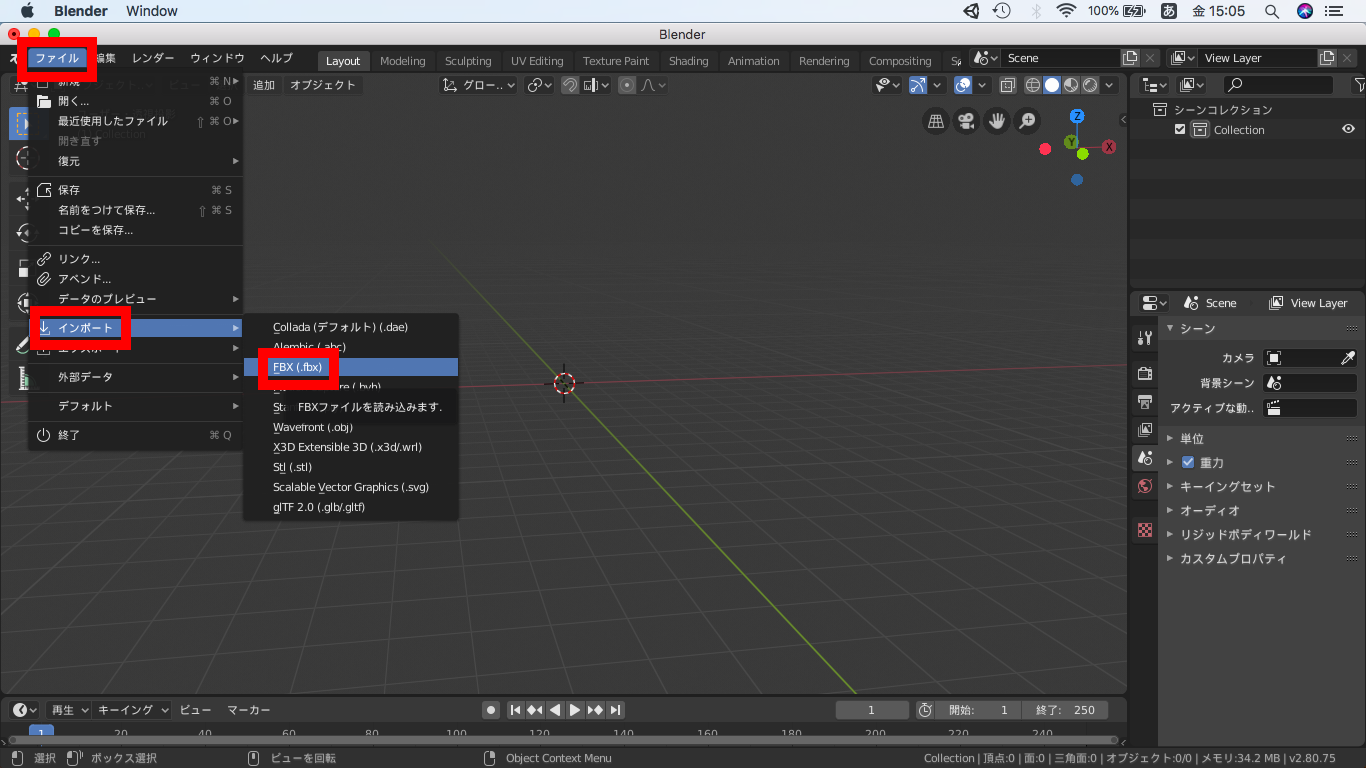Toggle the perspective/orthographic grid view button

point(936,121)
